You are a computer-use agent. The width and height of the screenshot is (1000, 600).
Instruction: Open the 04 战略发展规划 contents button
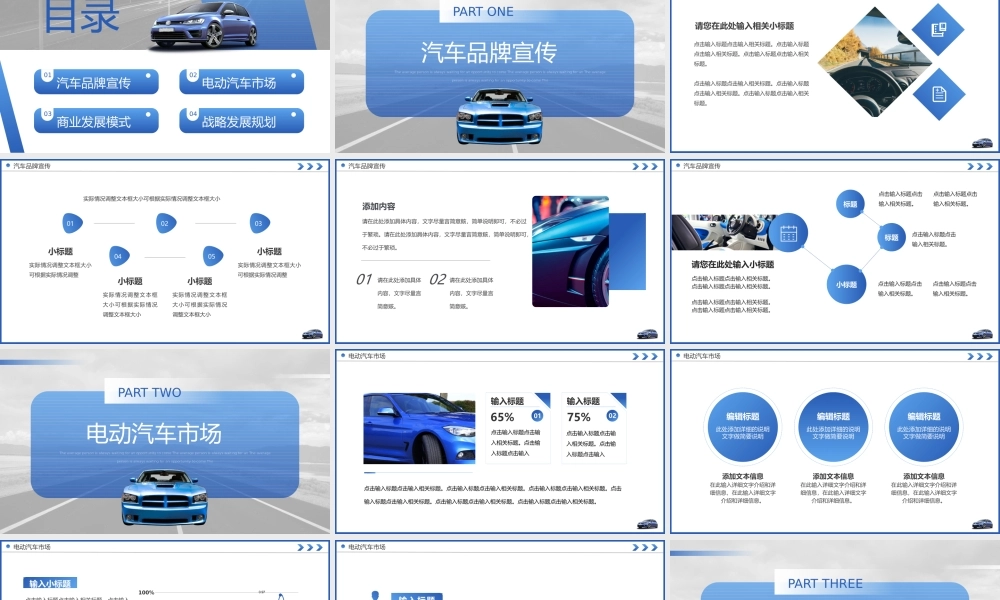242,121
